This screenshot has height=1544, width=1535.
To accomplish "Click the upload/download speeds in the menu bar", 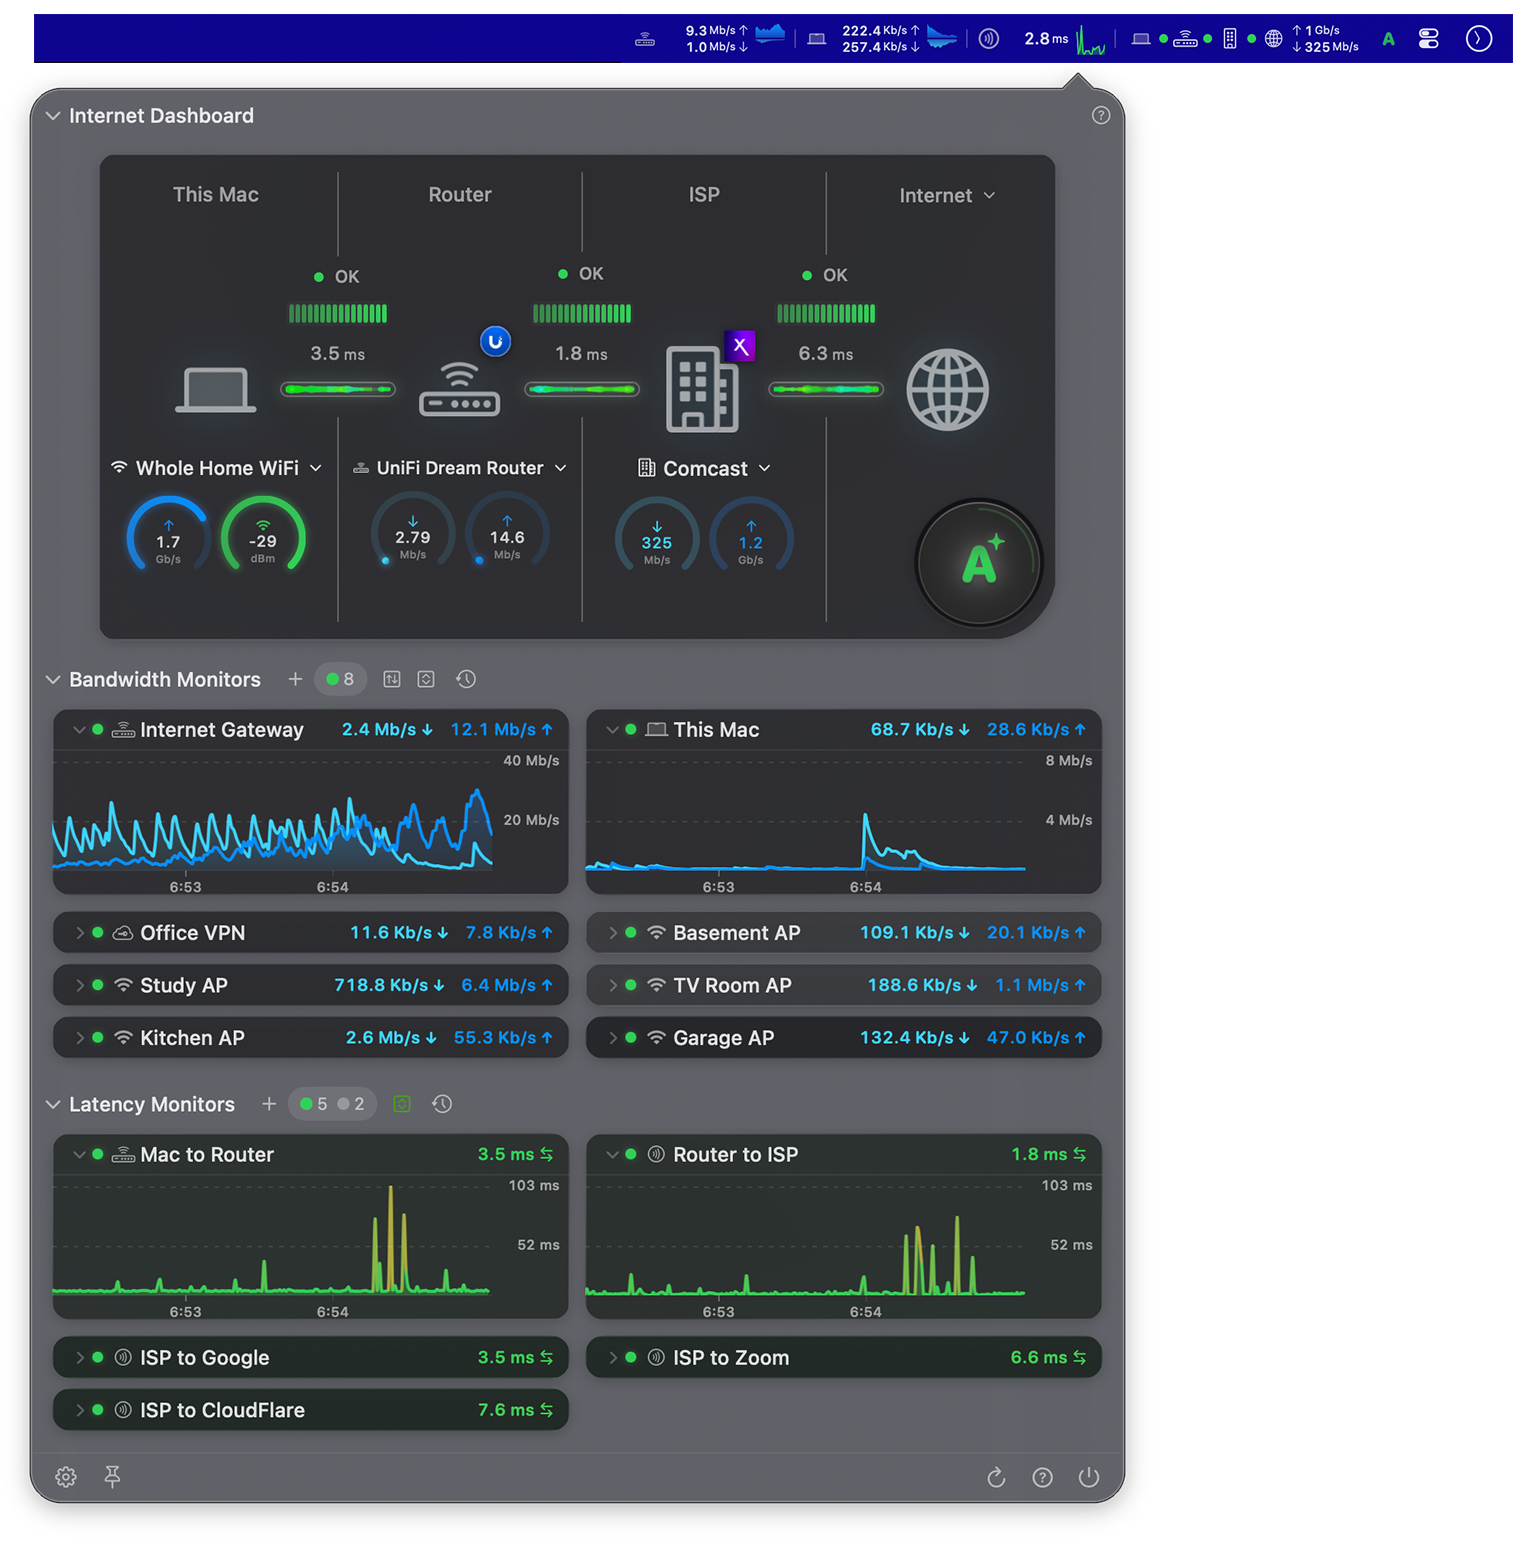I will tap(714, 38).
